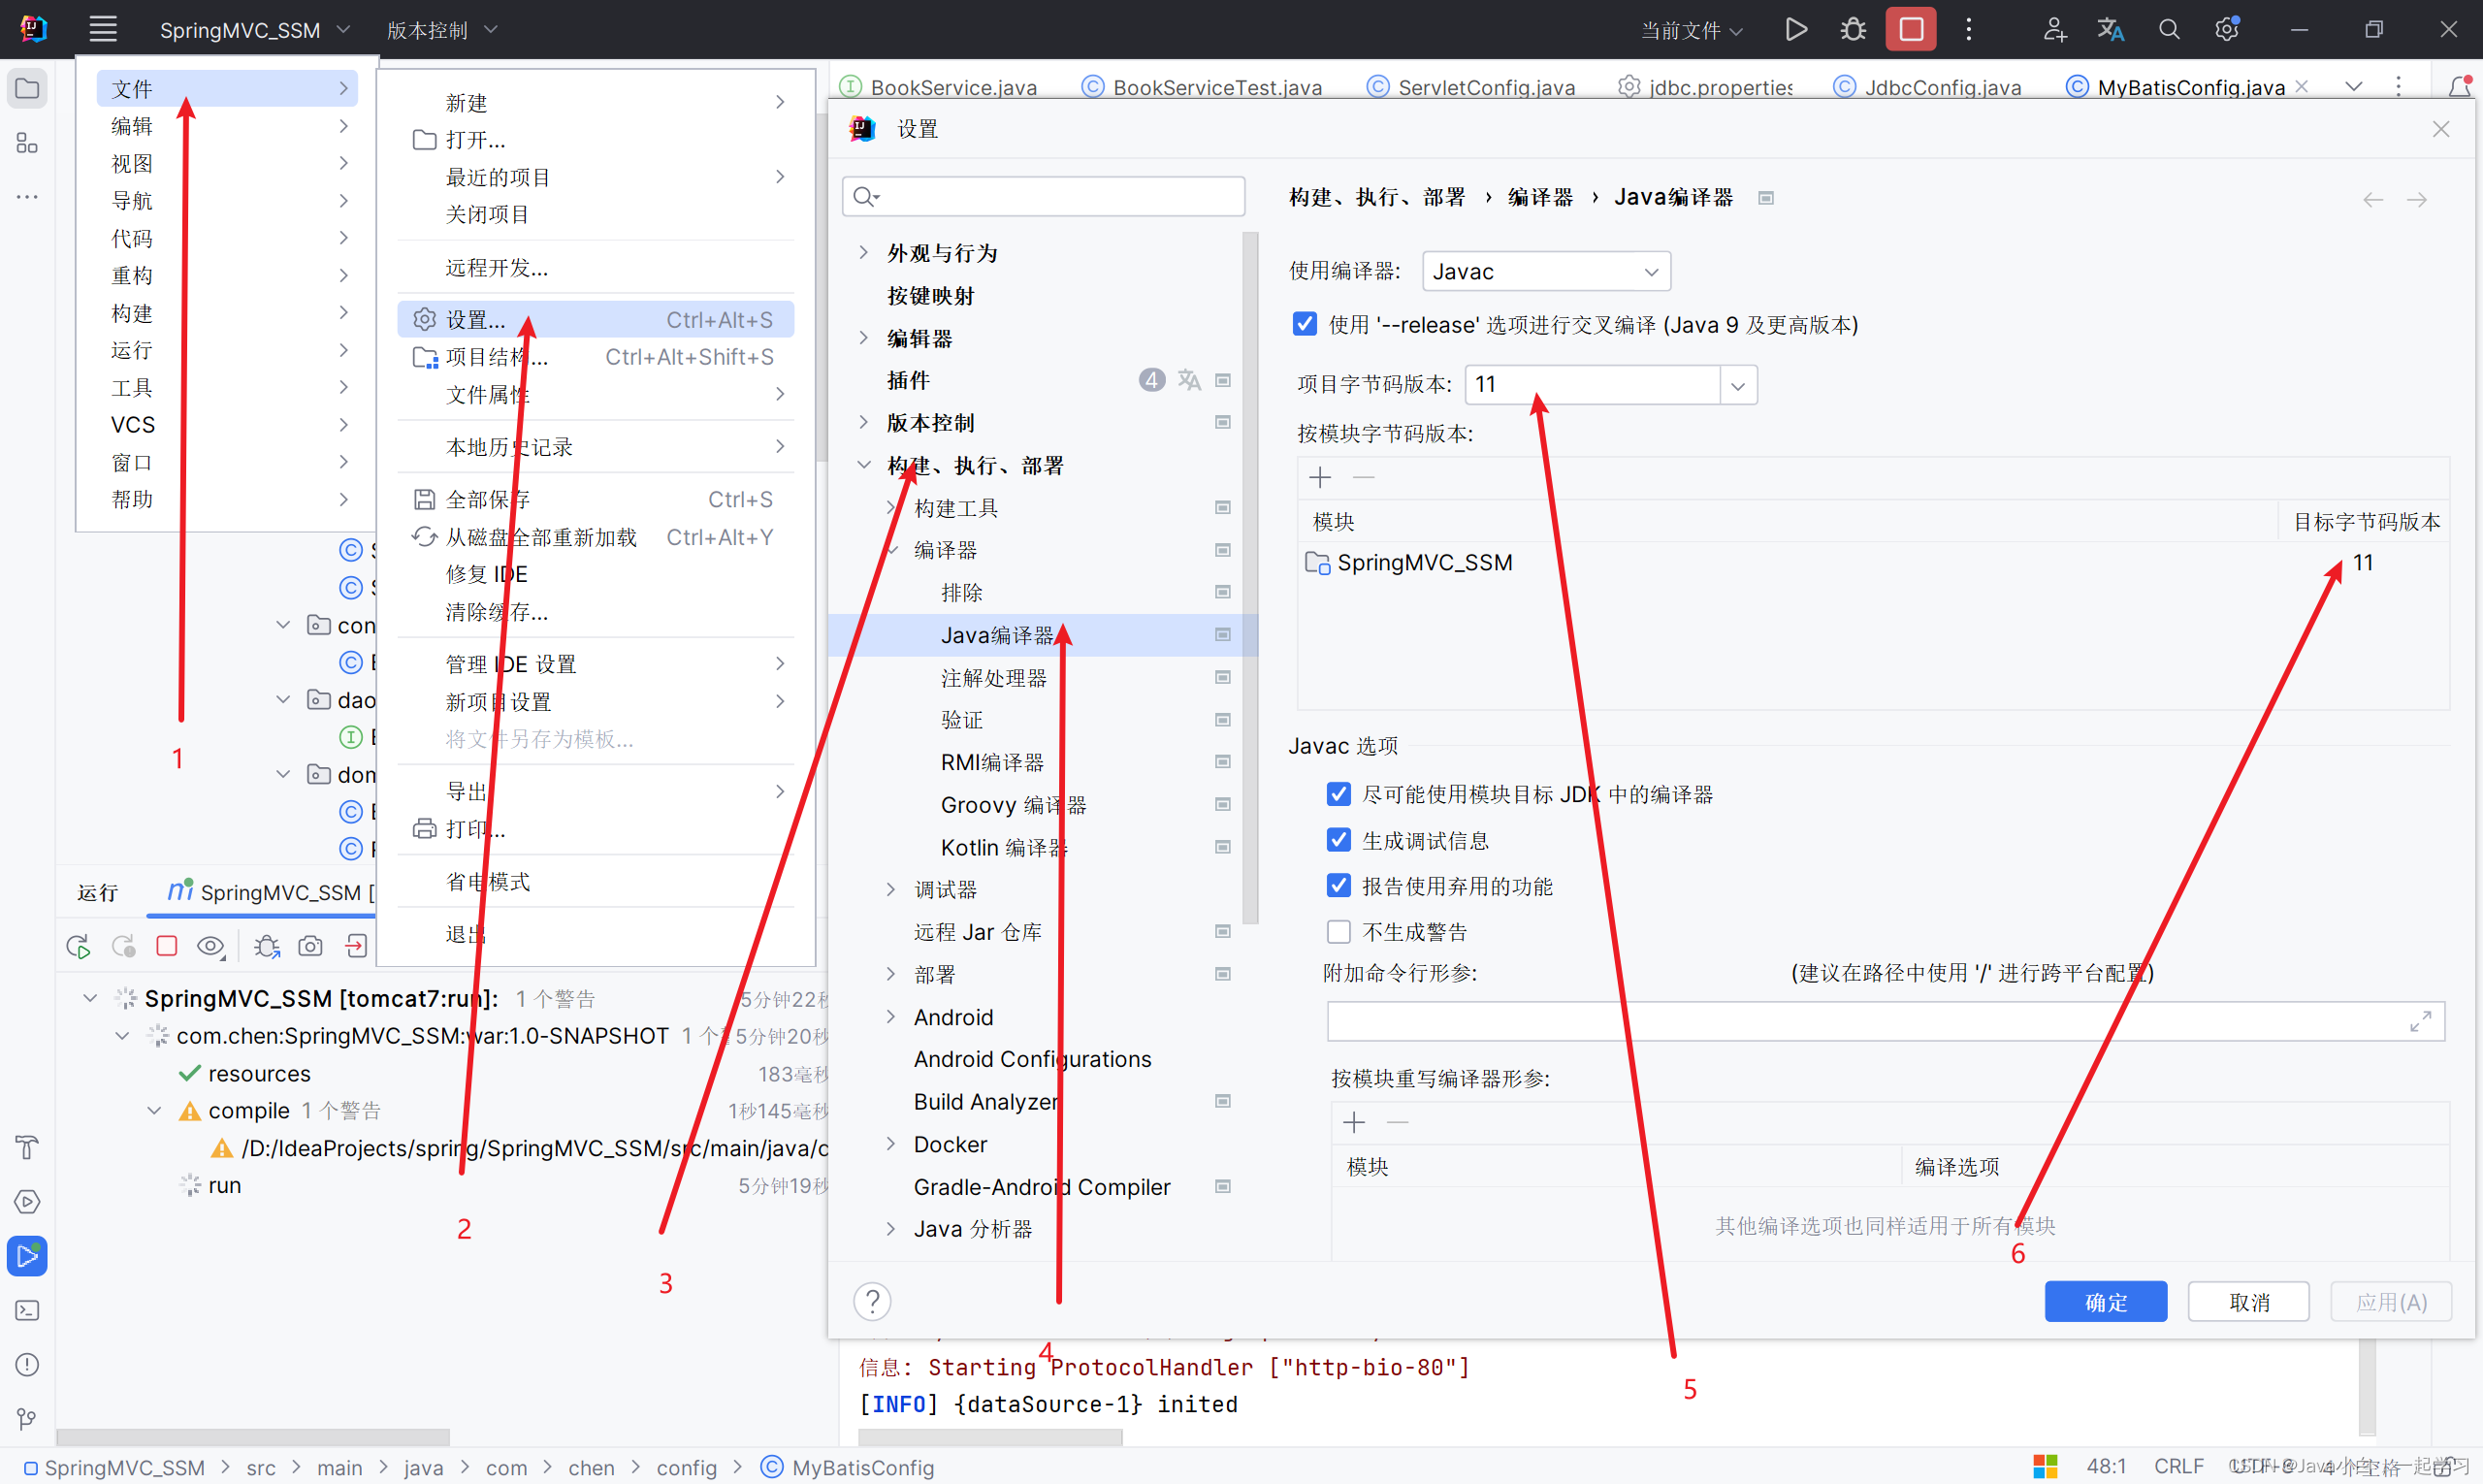Open the hamburger main menu icon

(x=103, y=29)
